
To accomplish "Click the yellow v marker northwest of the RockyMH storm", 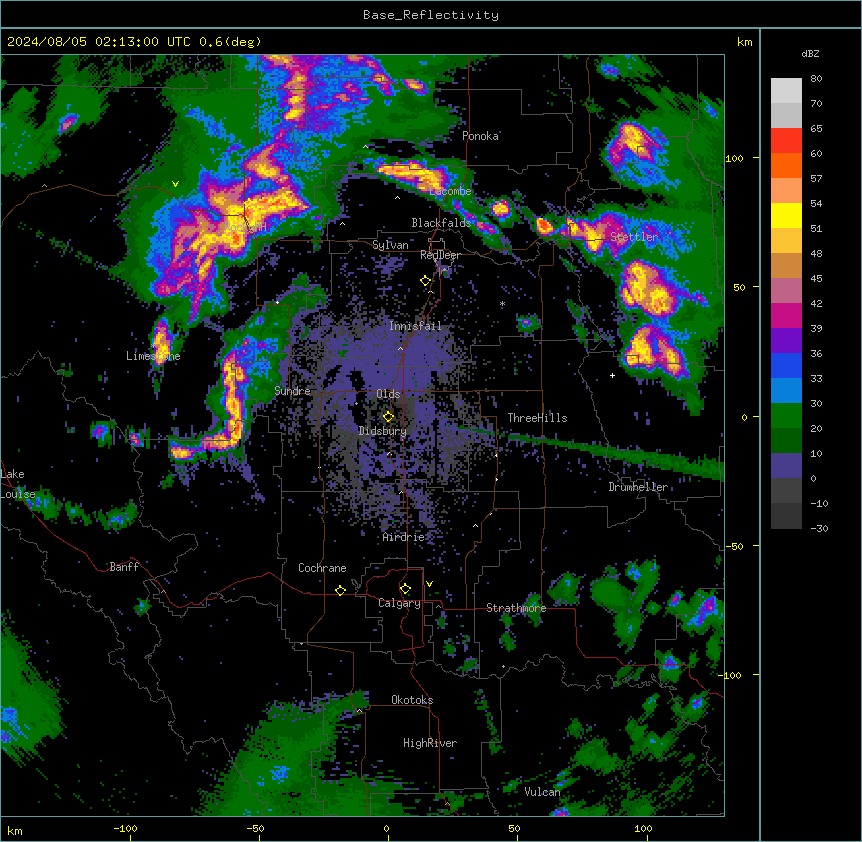I will click(x=175, y=184).
